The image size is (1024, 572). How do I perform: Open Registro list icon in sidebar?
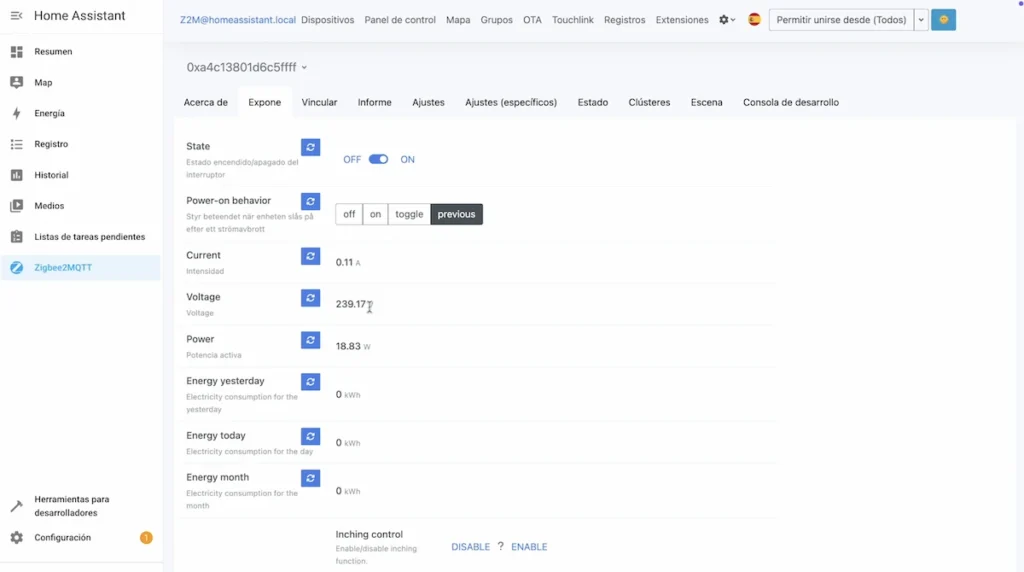point(16,144)
